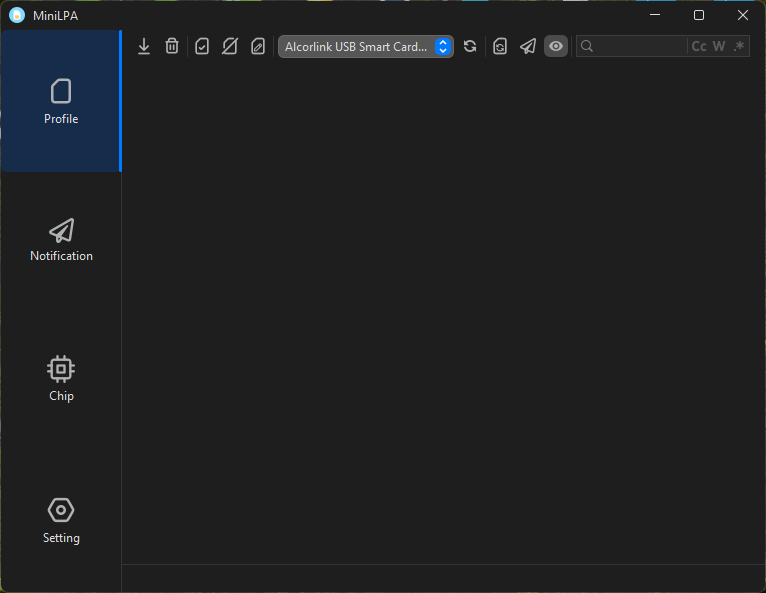
Task: Open the Alcorlink USB Smart Card dropdown
Action: (x=366, y=46)
